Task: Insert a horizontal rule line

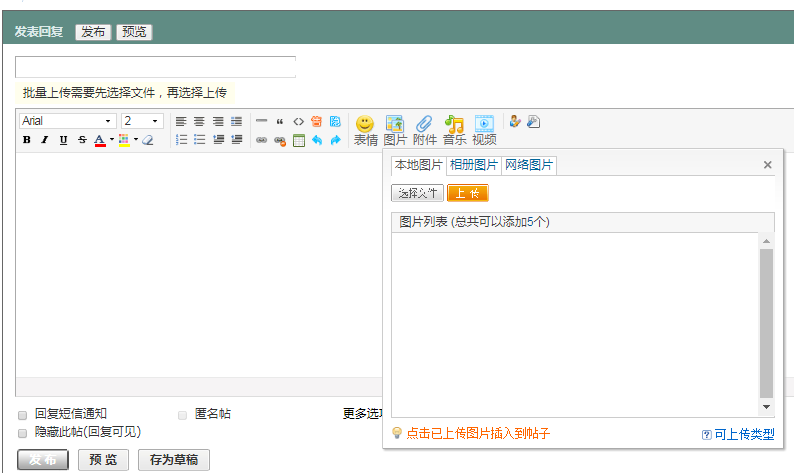Action: (x=261, y=121)
